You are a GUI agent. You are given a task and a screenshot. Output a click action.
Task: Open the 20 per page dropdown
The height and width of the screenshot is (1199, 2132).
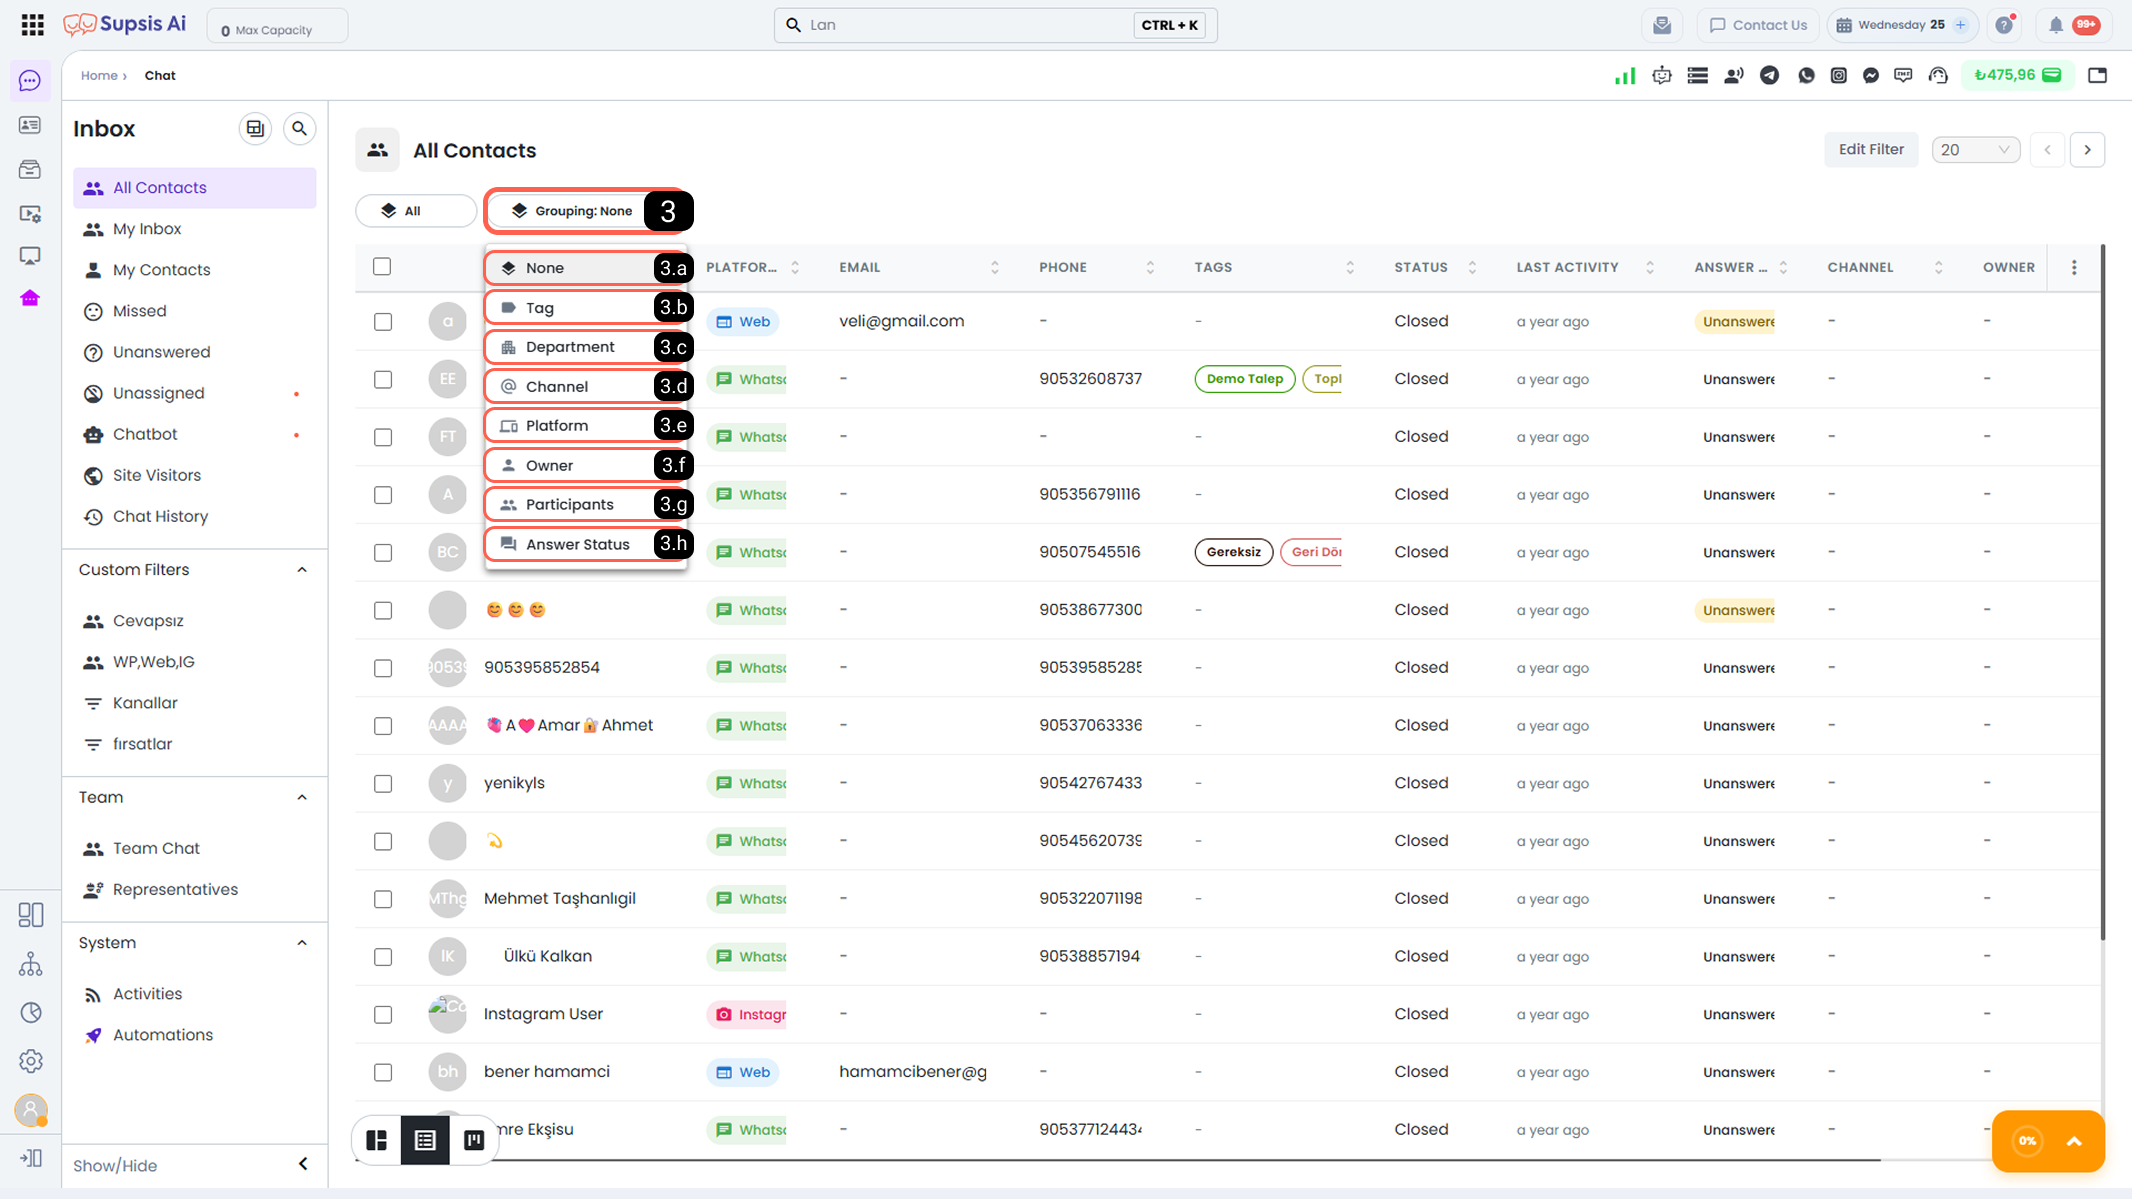coord(1975,150)
